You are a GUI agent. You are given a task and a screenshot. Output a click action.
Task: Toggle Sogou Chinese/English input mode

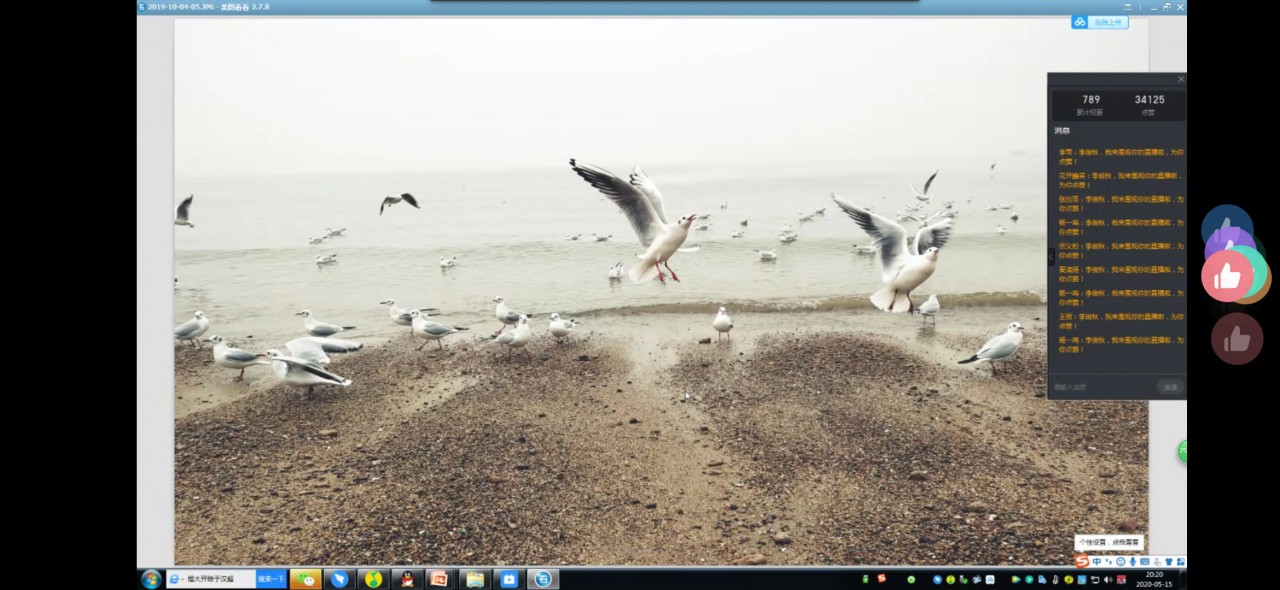[1097, 562]
